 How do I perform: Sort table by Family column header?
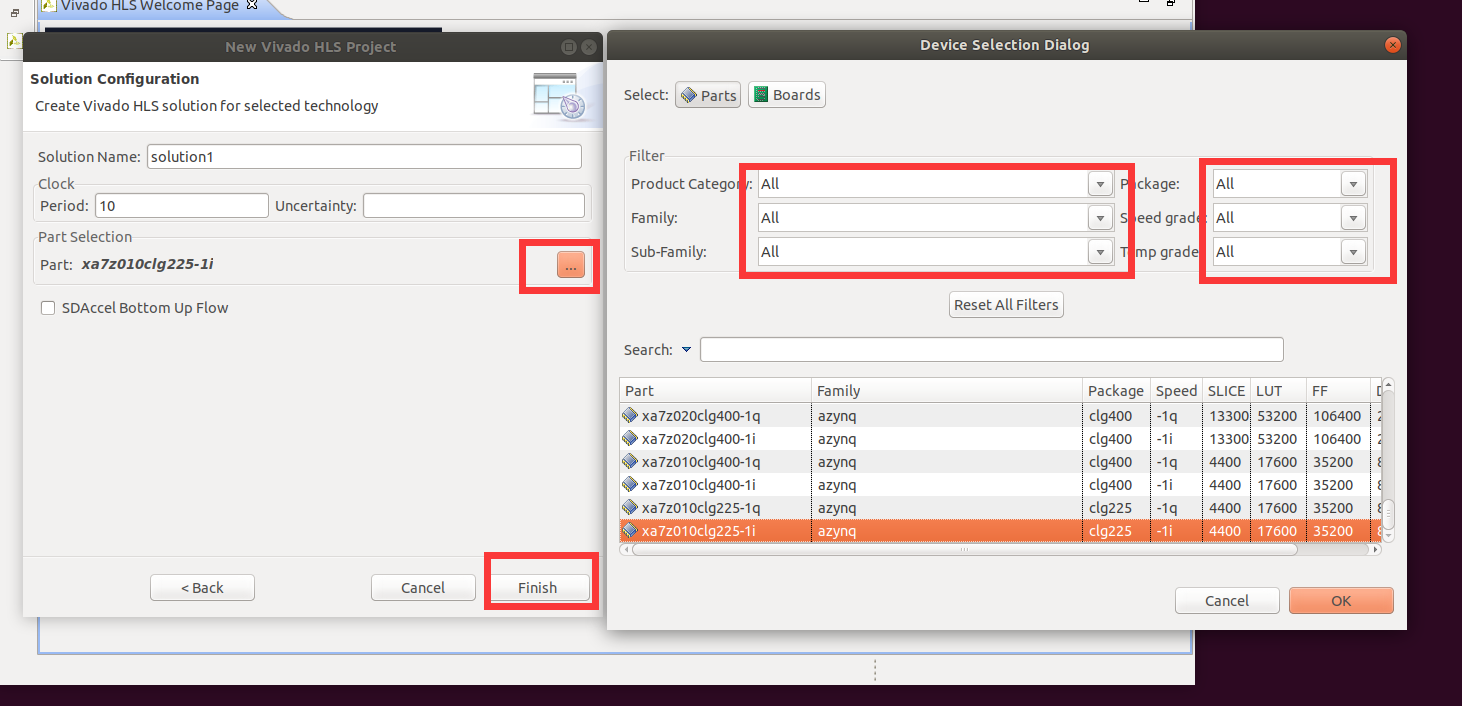pos(947,391)
